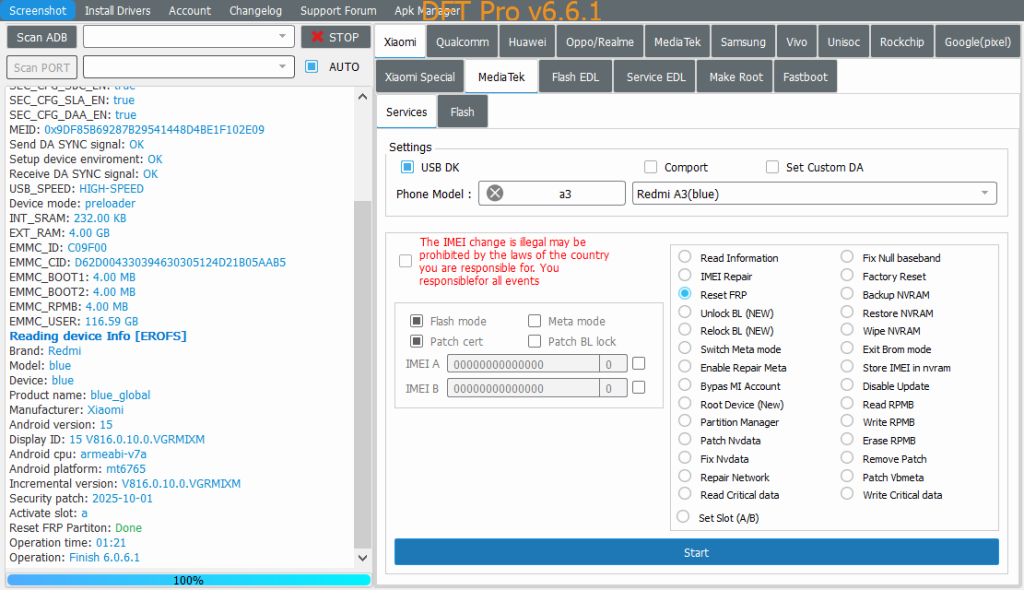Toggle the Flash mode checkbox
The height and width of the screenshot is (590, 1024).
point(416,321)
